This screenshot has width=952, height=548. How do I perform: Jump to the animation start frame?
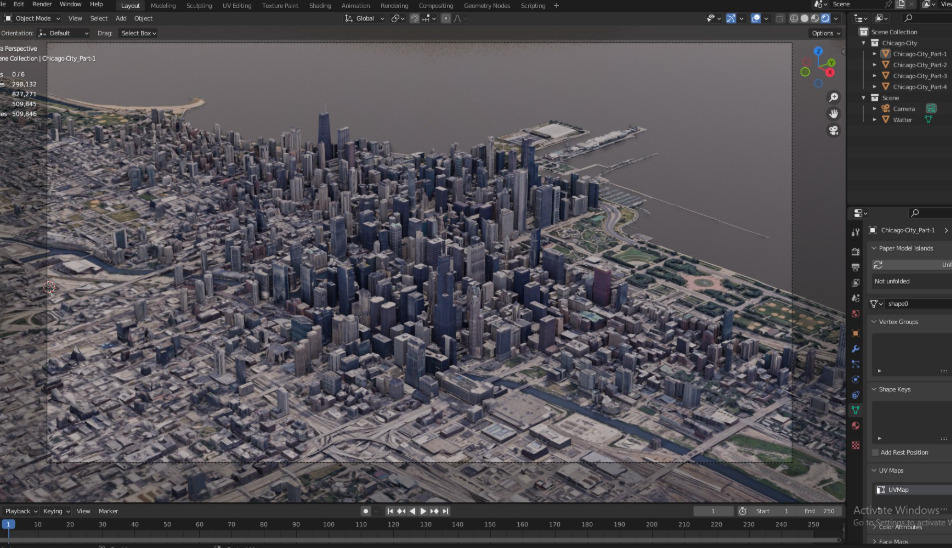coord(390,512)
